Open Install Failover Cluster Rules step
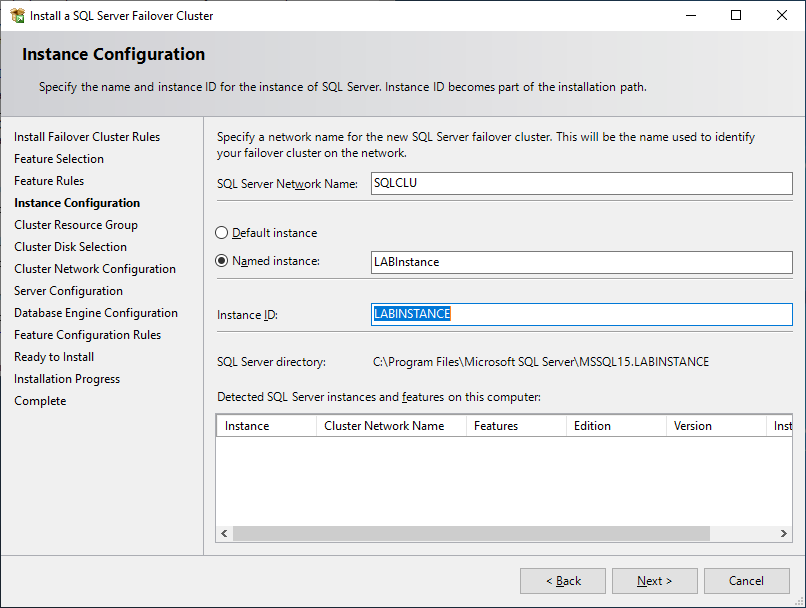The image size is (806, 608). [87, 137]
